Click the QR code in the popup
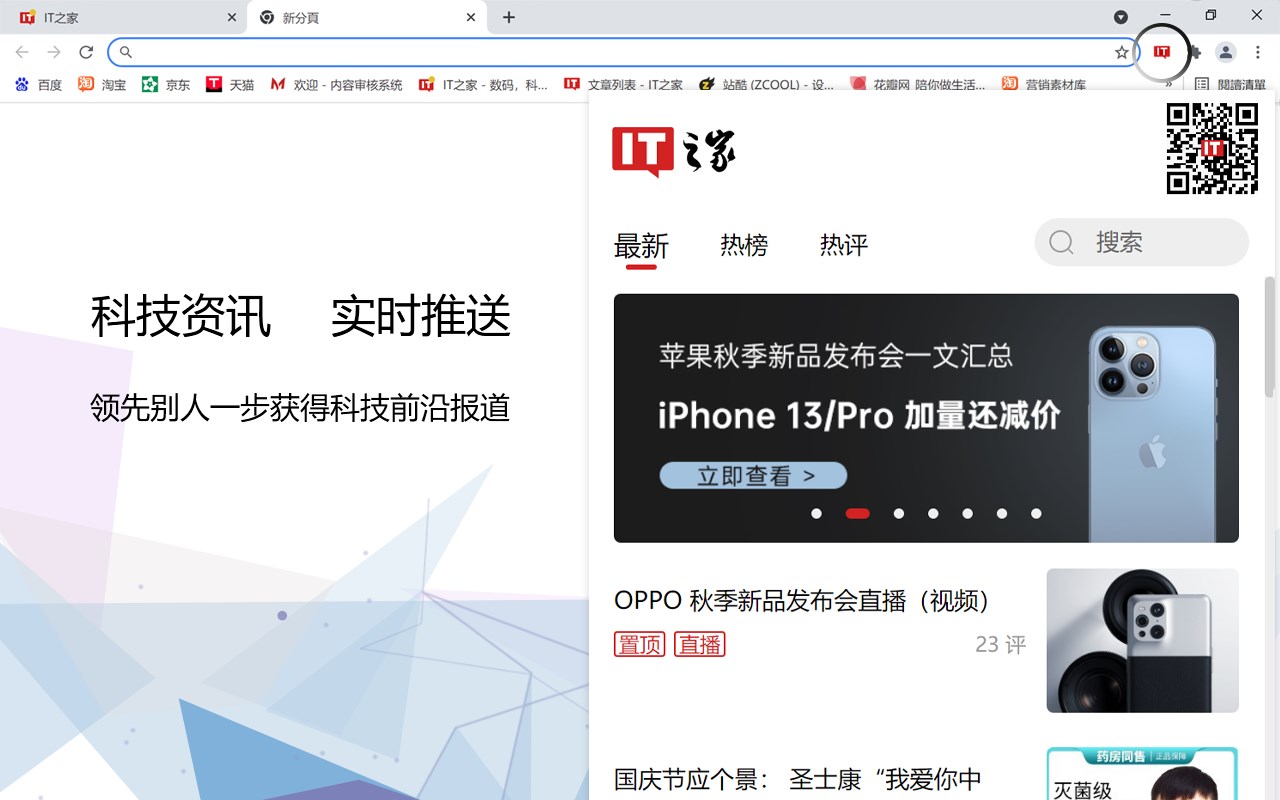Image resolution: width=1280 pixels, height=800 pixels. pos(1212,148)
